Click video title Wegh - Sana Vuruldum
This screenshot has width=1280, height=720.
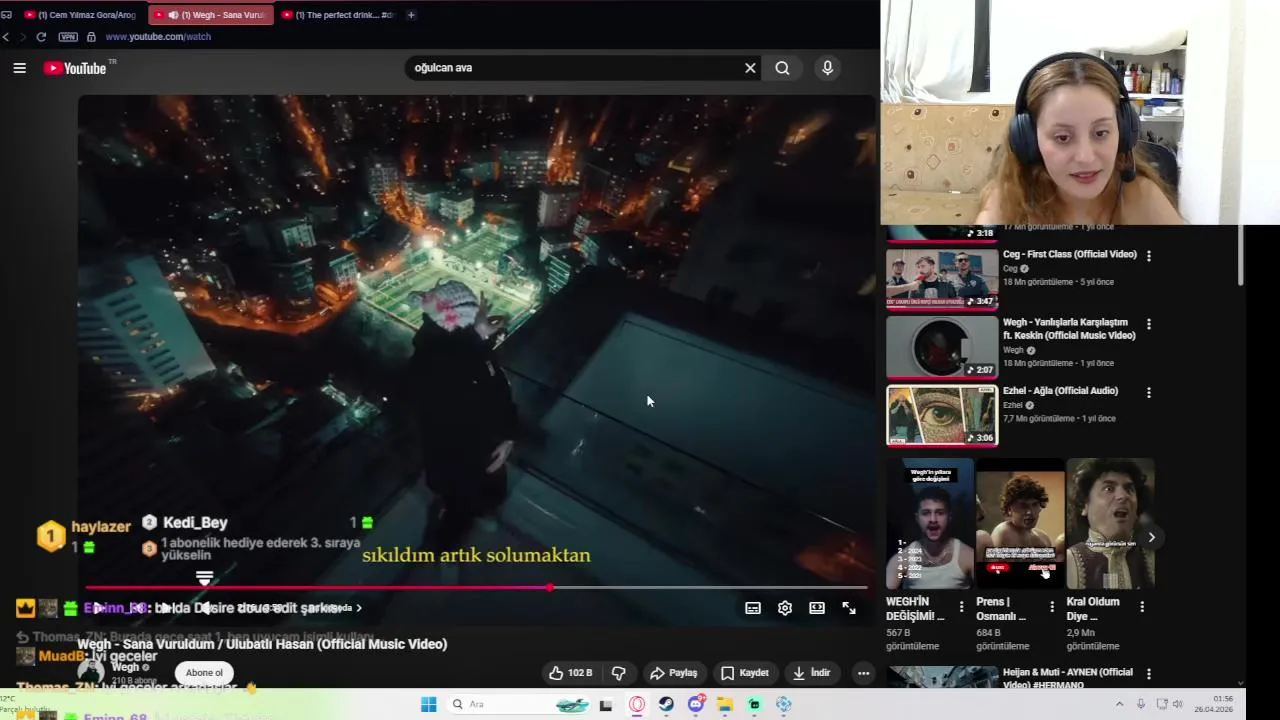tap(263, 644)
